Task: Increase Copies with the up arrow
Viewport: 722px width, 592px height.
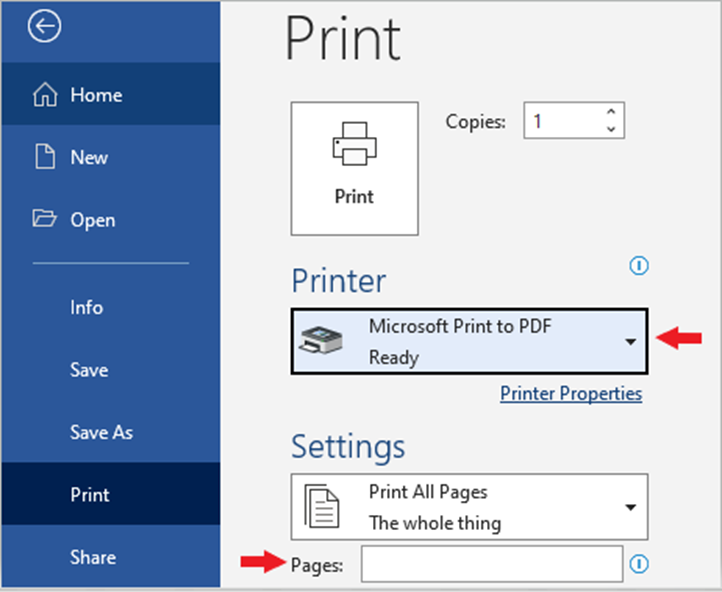Action: coord(611,112)
